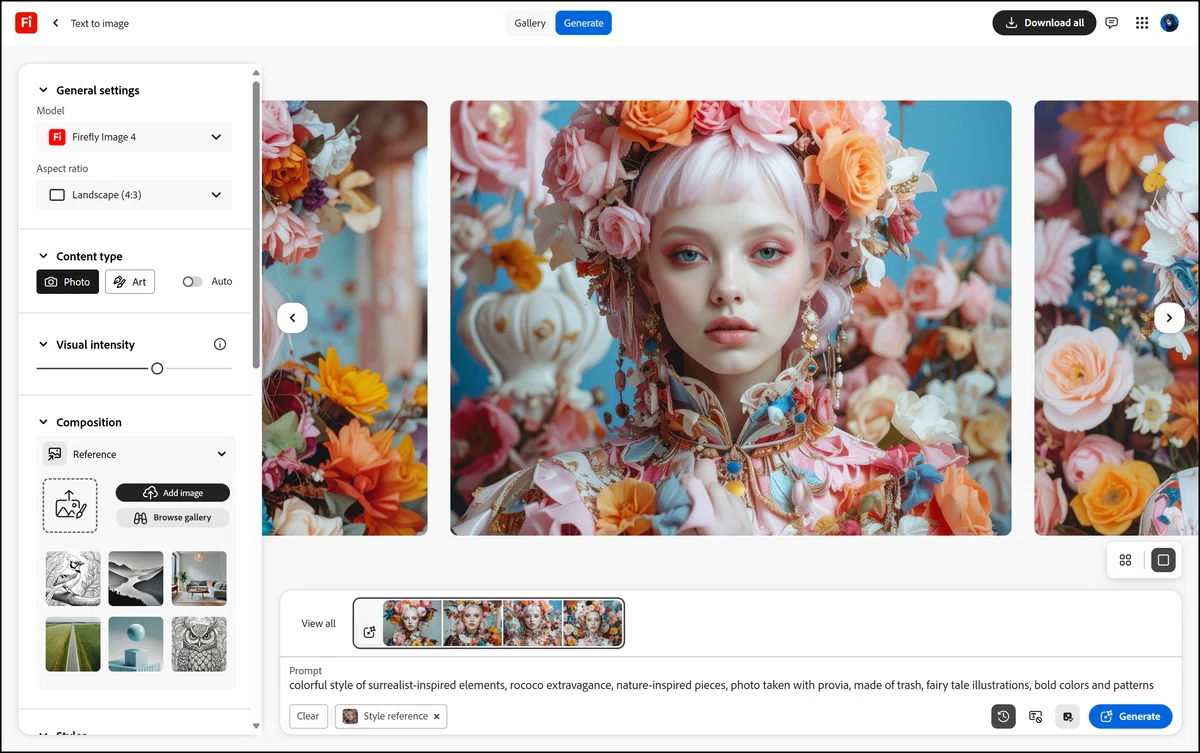Select Photo content type
The width and height of the screenshot is (1200, 753).
[68, 282]
